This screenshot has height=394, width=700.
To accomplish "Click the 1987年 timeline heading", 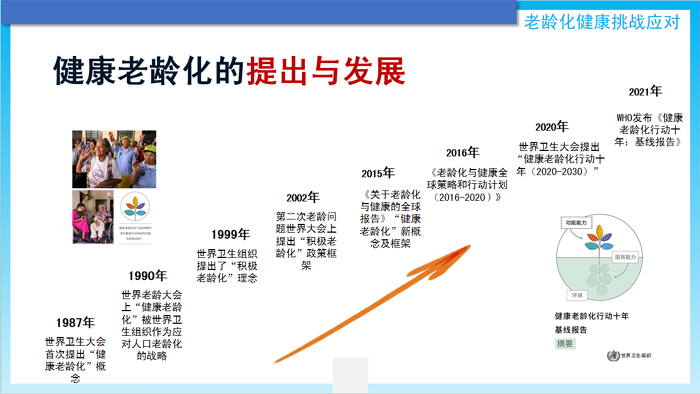I will (x=75, y=322).
